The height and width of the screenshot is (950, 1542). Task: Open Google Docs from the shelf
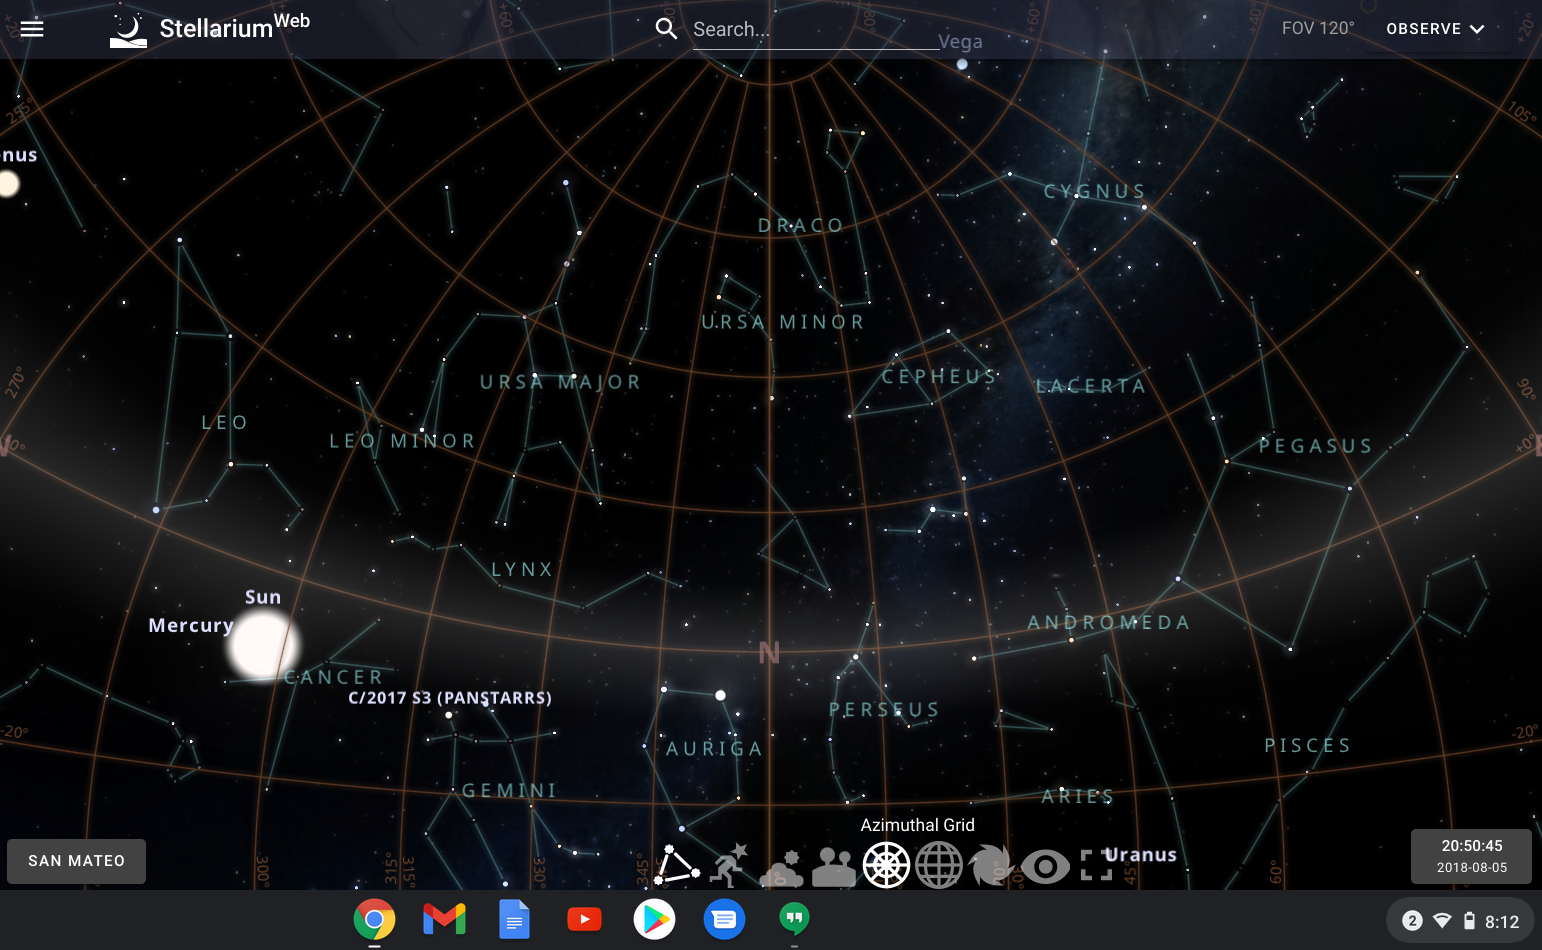tap(514, 920)
